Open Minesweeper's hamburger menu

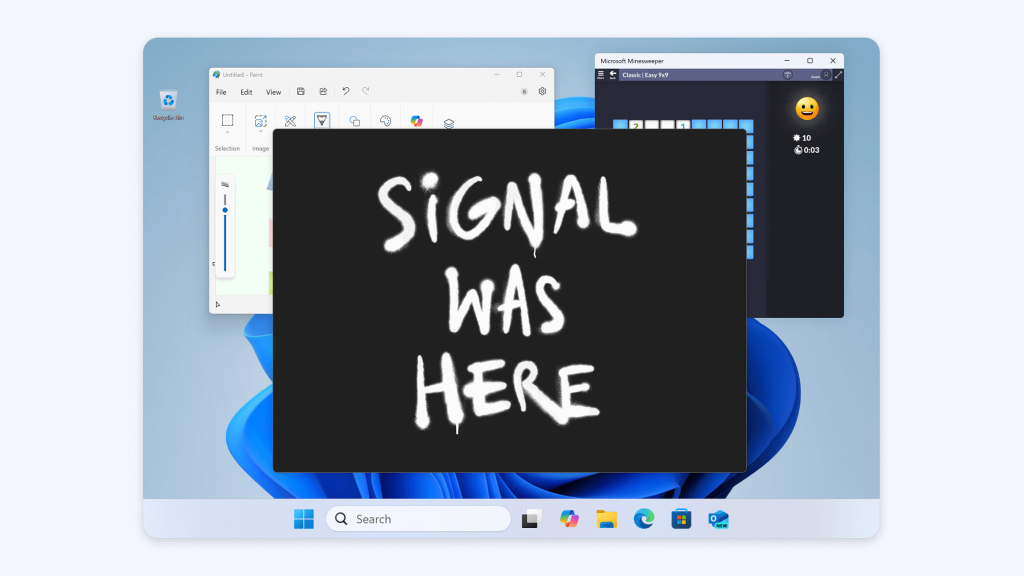point(600,73)
